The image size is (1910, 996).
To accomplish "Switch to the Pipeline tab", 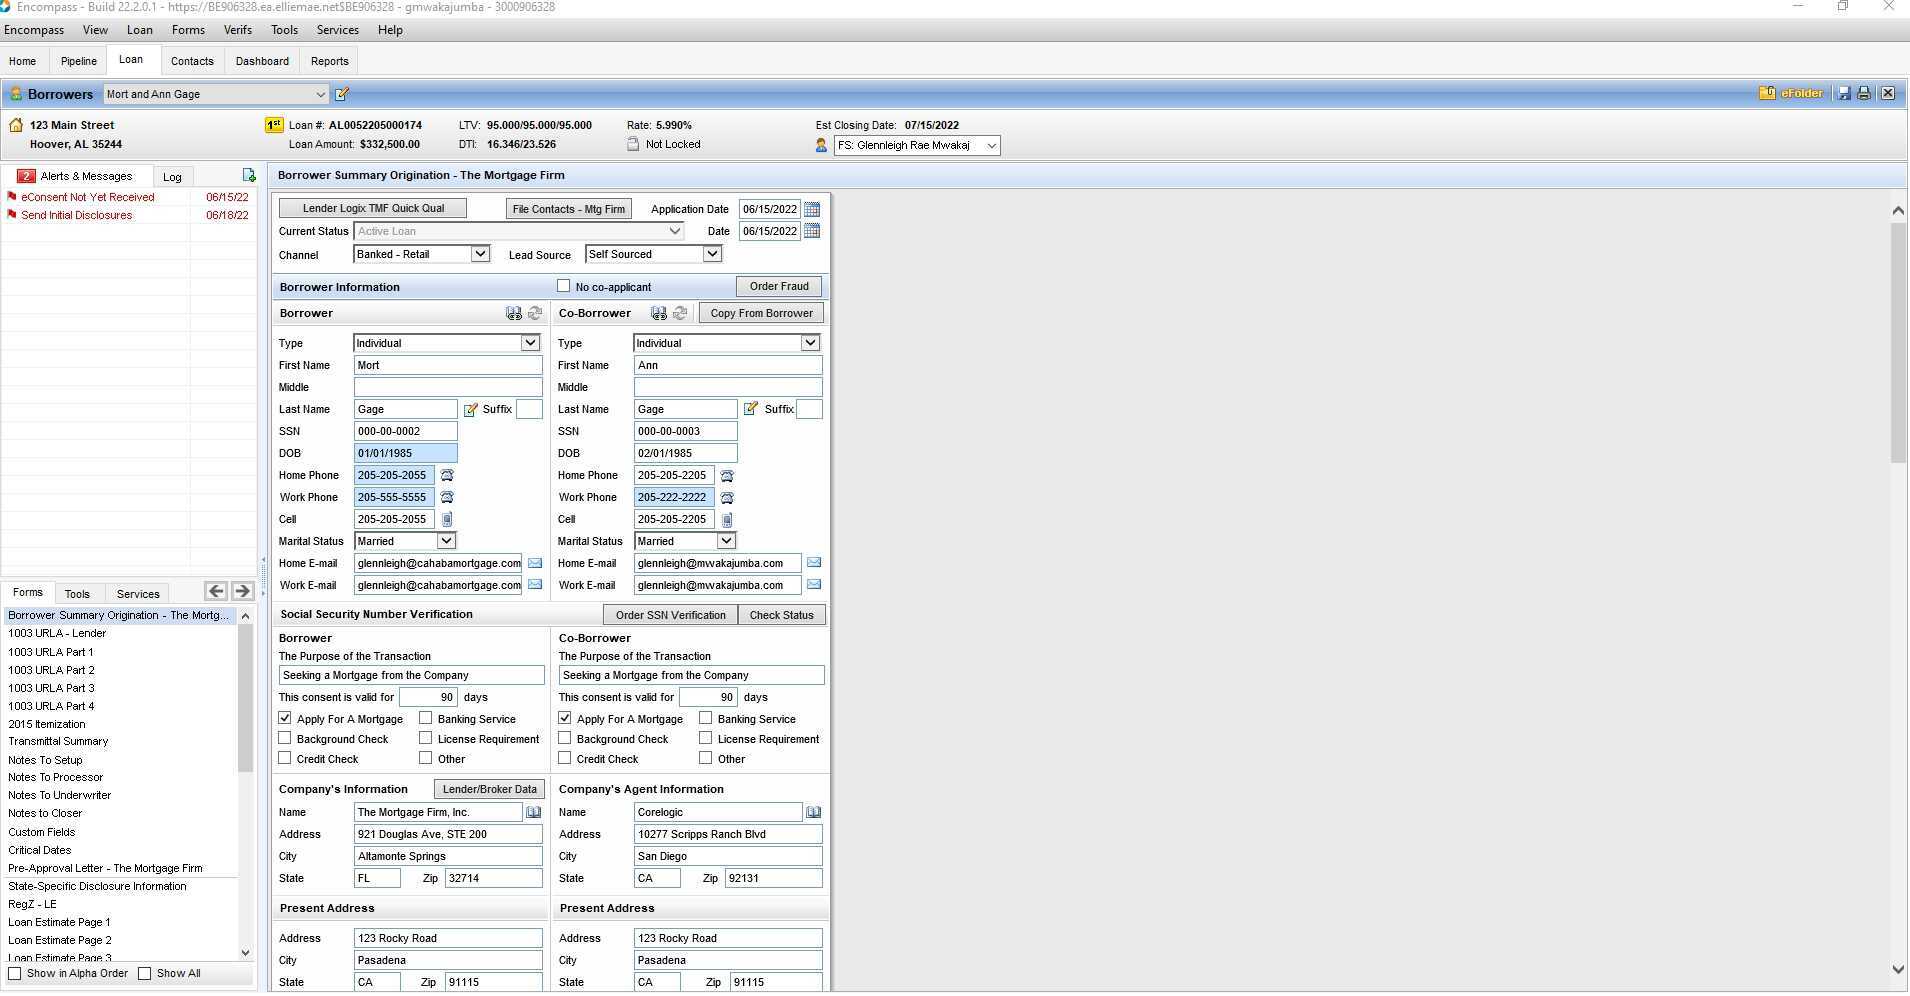I will pos(78,61).
